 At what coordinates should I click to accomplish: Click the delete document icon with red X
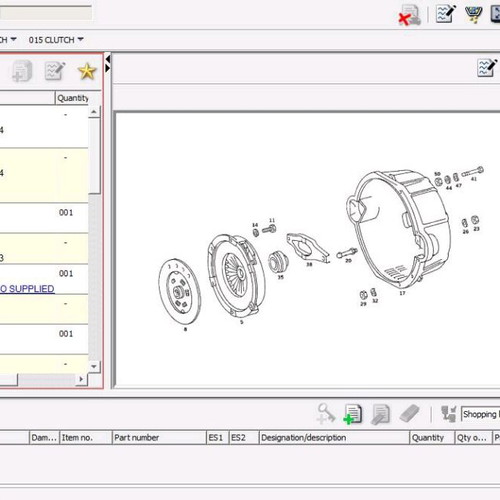(x=409, y=15)
